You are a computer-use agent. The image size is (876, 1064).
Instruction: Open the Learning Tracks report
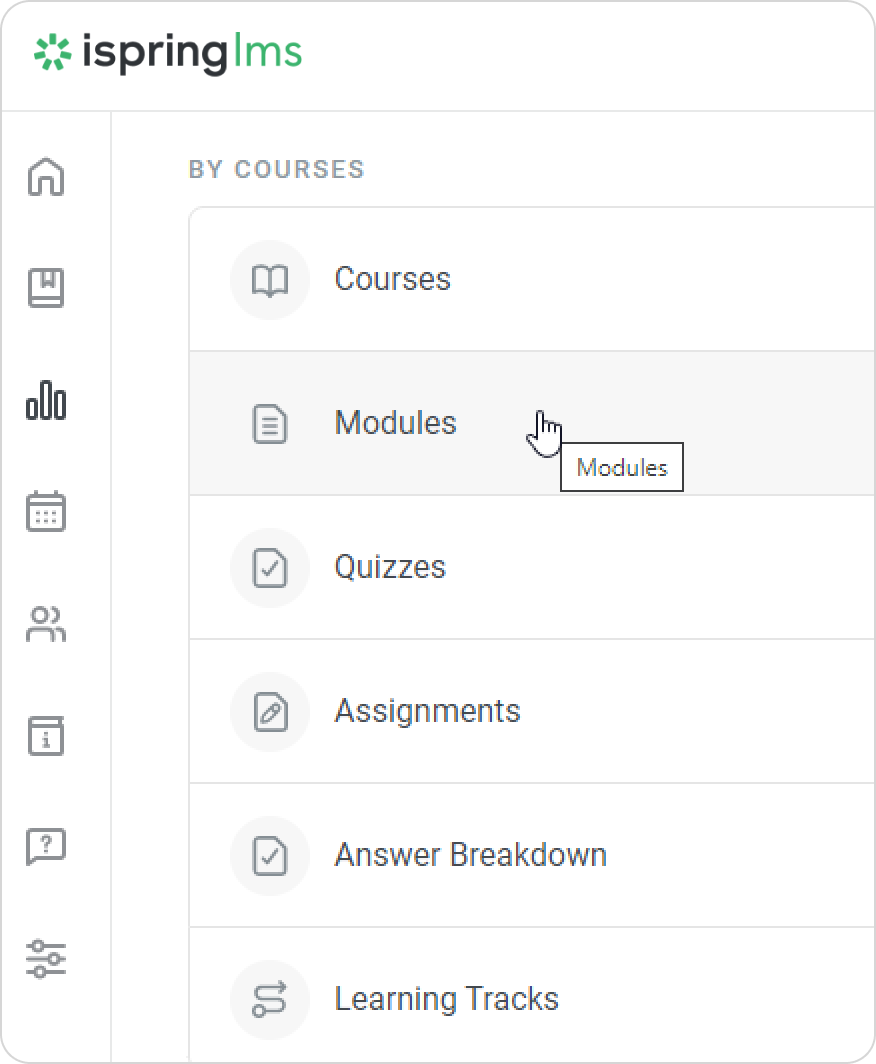pos(446,999)
